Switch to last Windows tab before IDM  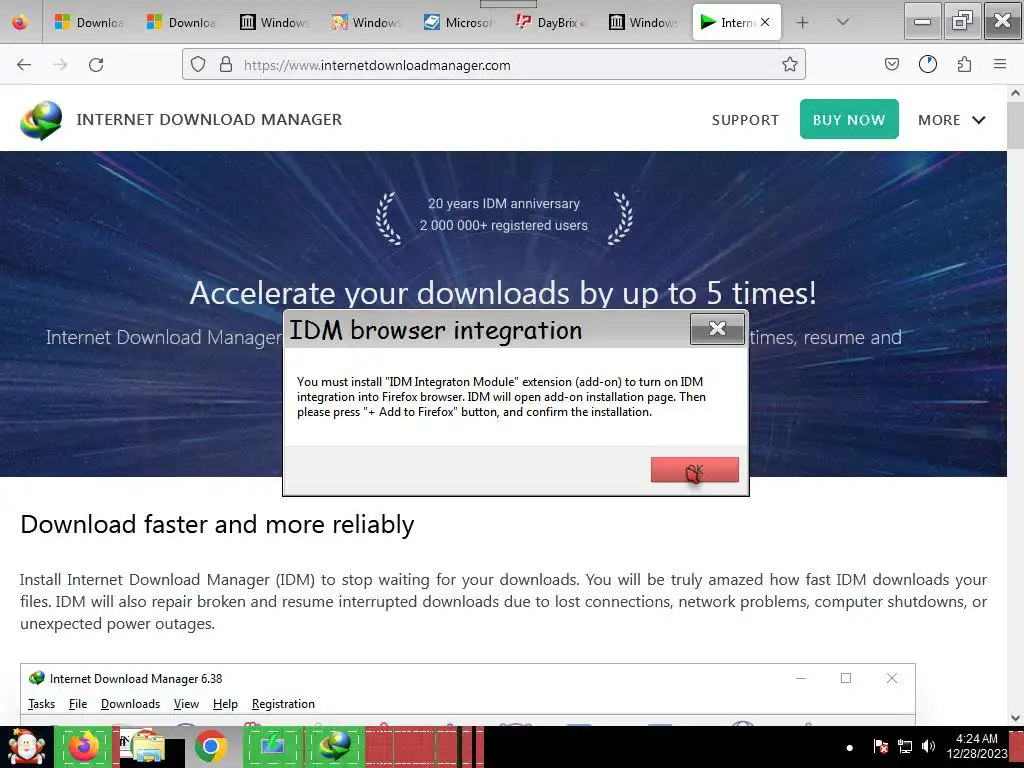[x=643, y=22]
